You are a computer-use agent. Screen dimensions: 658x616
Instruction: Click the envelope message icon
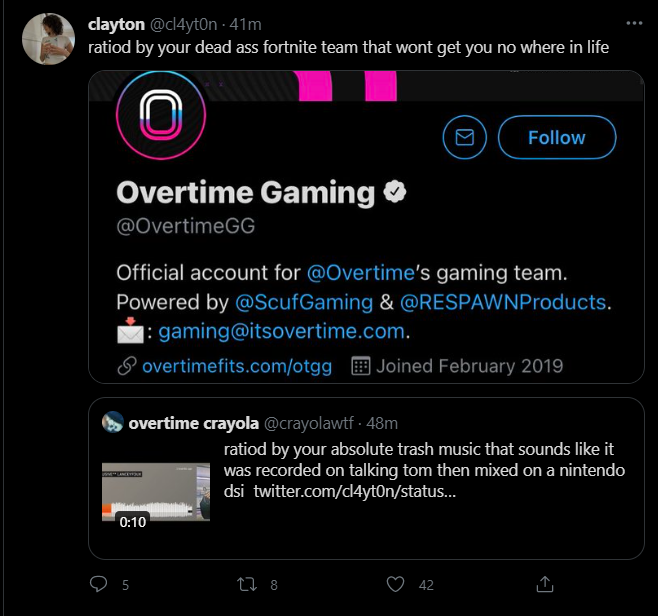[x=464, y=138]
